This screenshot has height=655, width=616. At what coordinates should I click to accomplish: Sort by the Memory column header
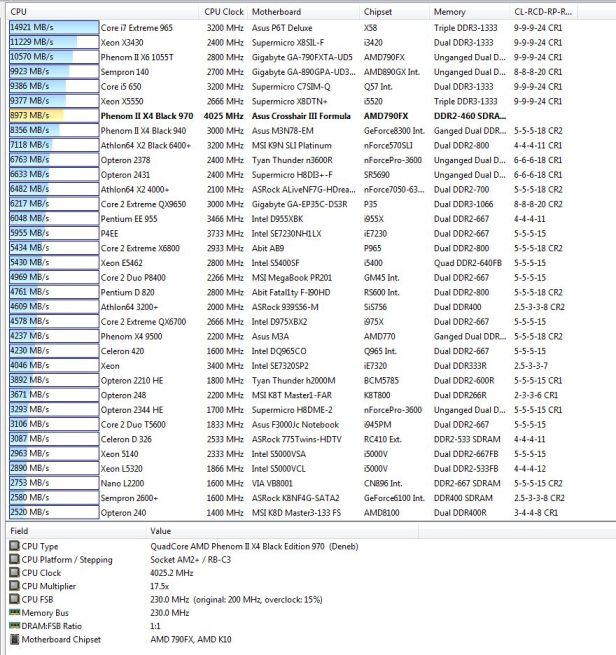469,12
